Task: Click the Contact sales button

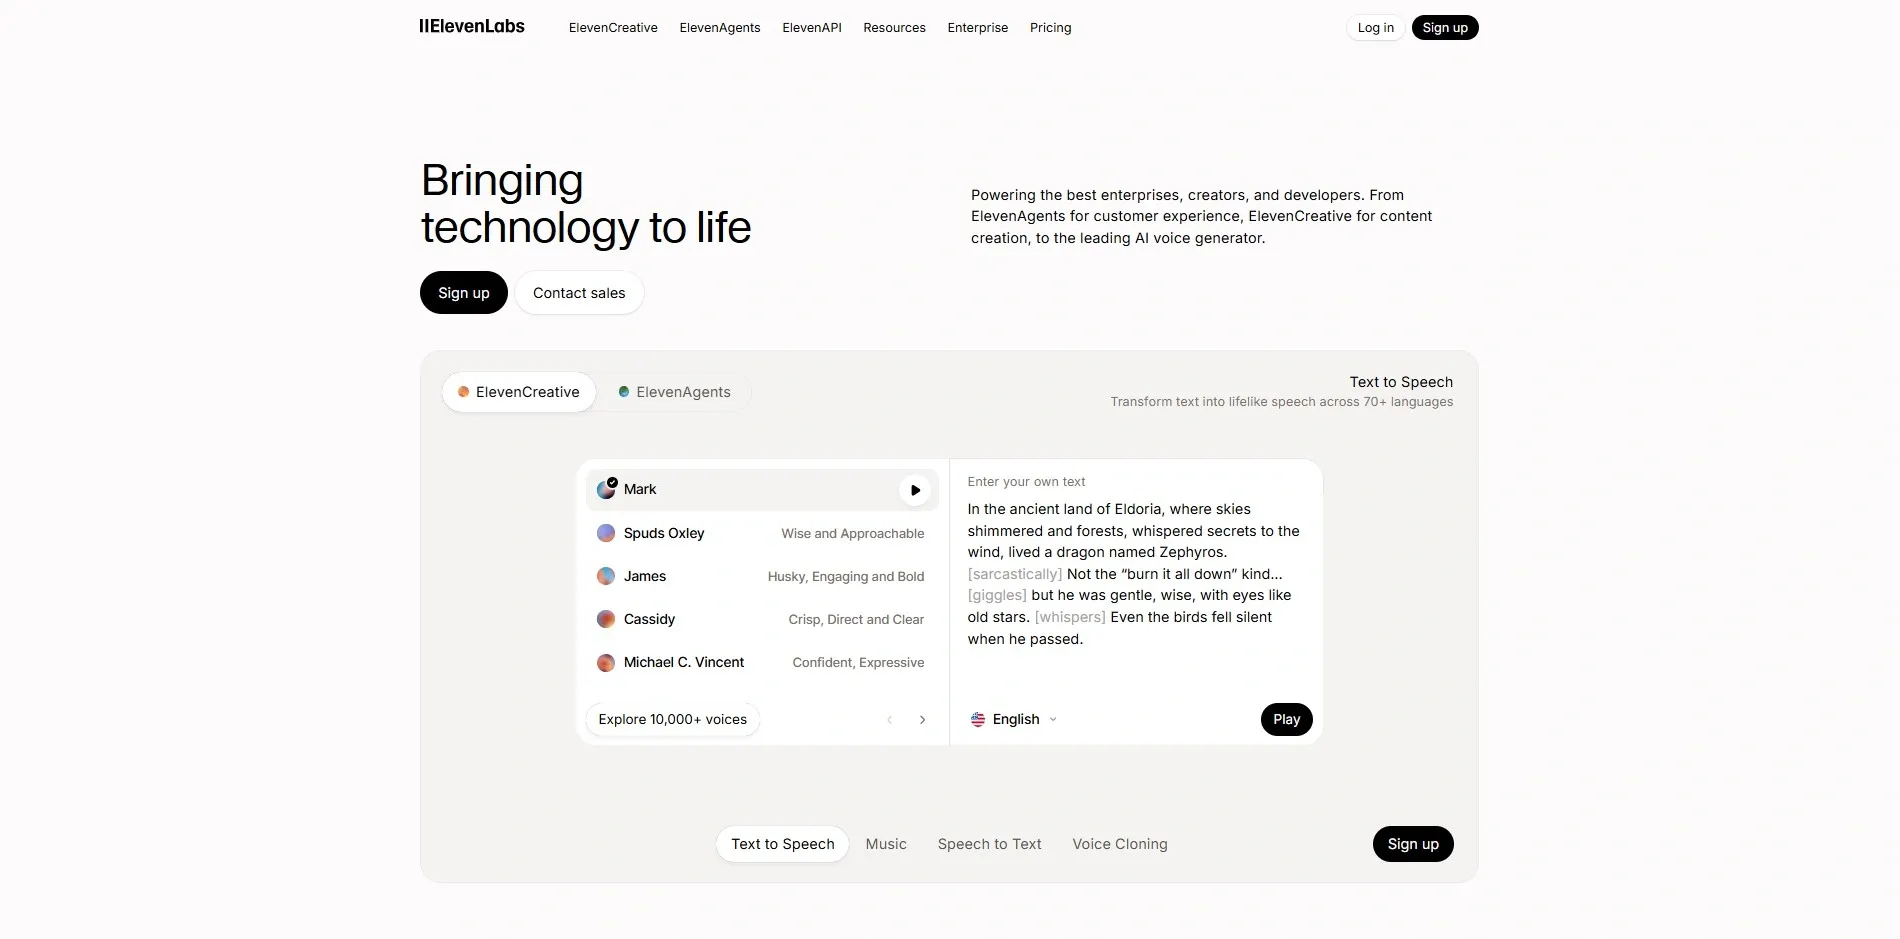Action: tap(579, 293)
